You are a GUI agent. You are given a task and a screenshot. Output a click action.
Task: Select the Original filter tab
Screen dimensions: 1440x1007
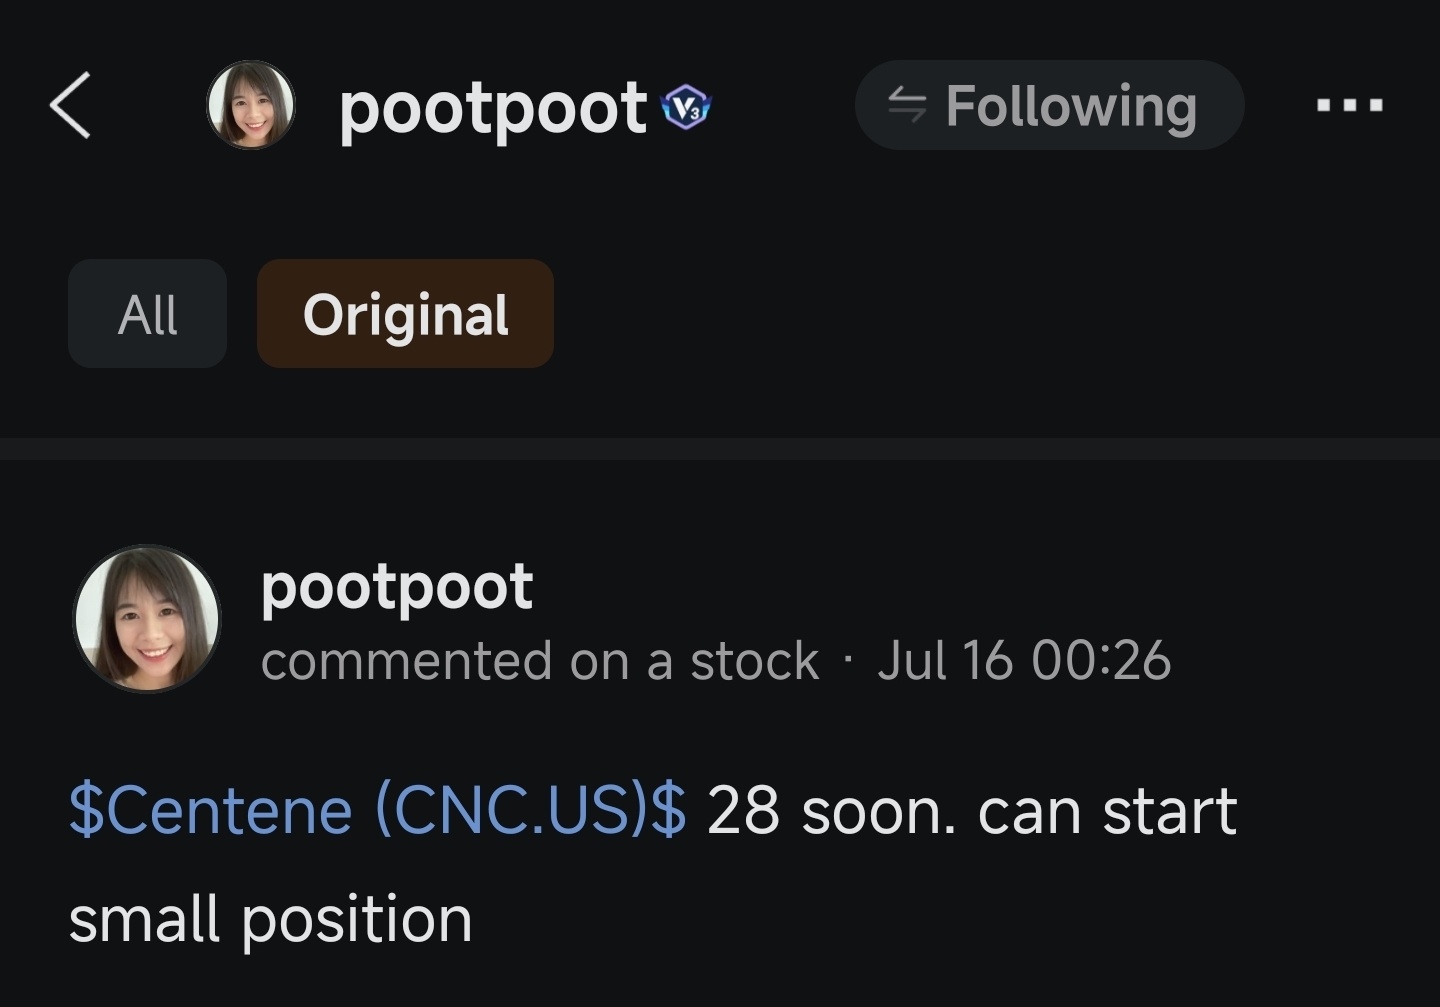pyautogui.click(x=405, y=314)
